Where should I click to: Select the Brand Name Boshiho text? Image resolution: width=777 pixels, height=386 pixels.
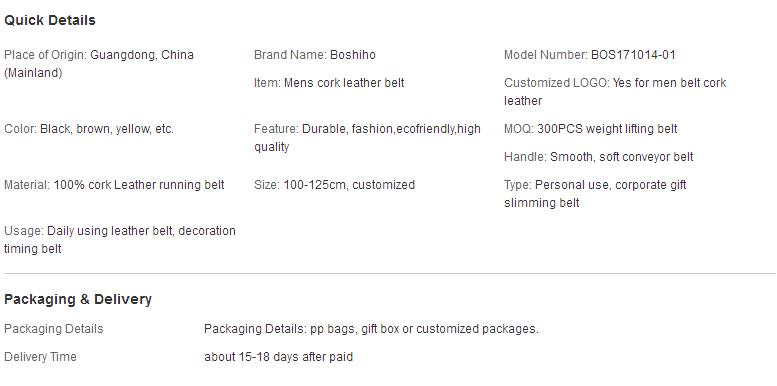coord(315,55)
